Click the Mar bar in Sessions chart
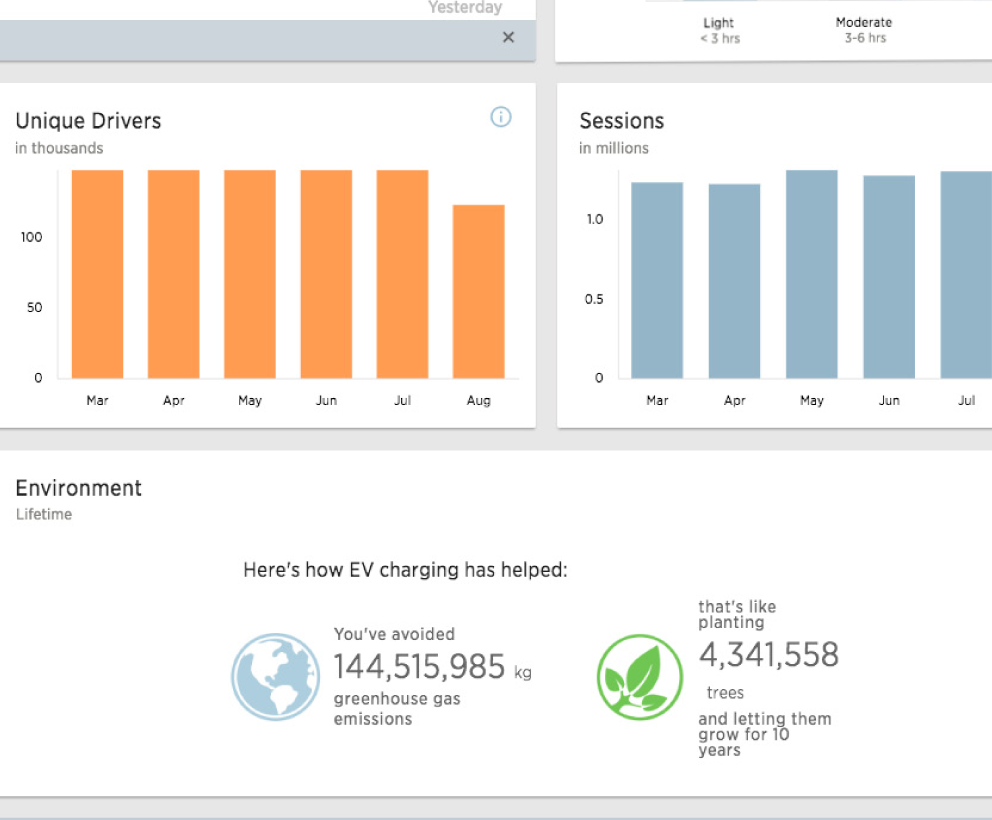 tap(657, 281)
